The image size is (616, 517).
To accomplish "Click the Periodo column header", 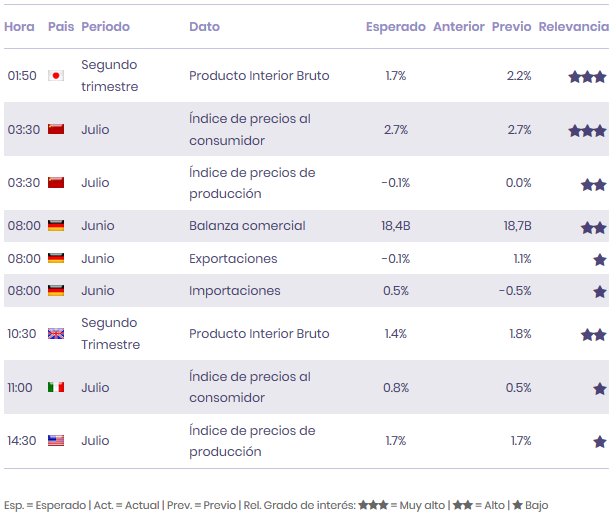I will click(105, 27).
